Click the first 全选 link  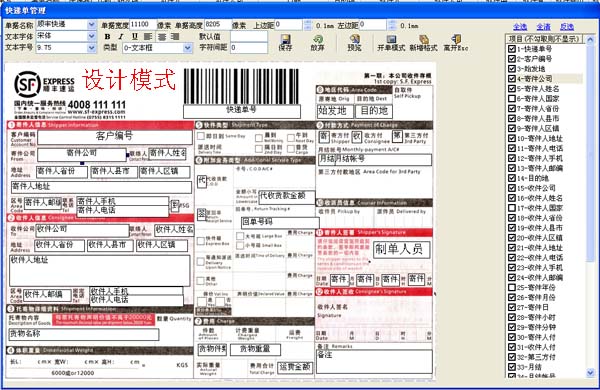520,27
